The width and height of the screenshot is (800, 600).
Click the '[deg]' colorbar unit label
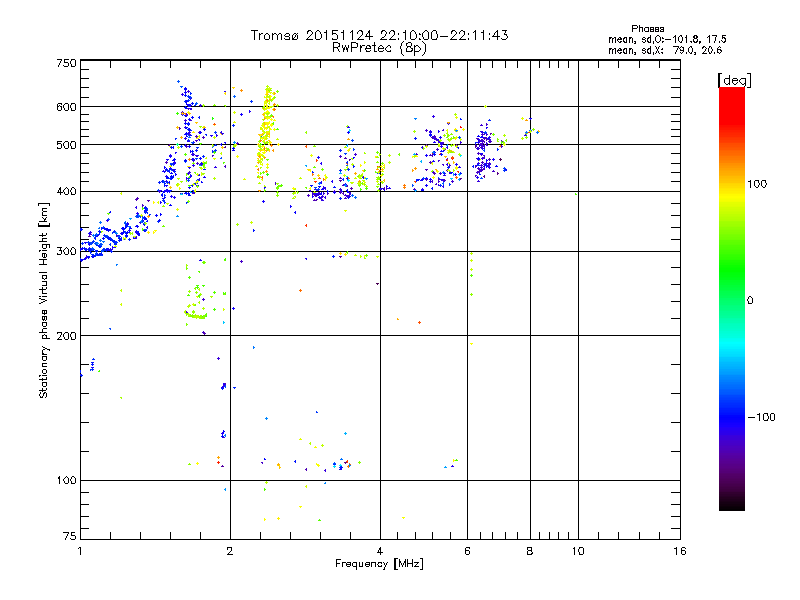click(734, 81)
